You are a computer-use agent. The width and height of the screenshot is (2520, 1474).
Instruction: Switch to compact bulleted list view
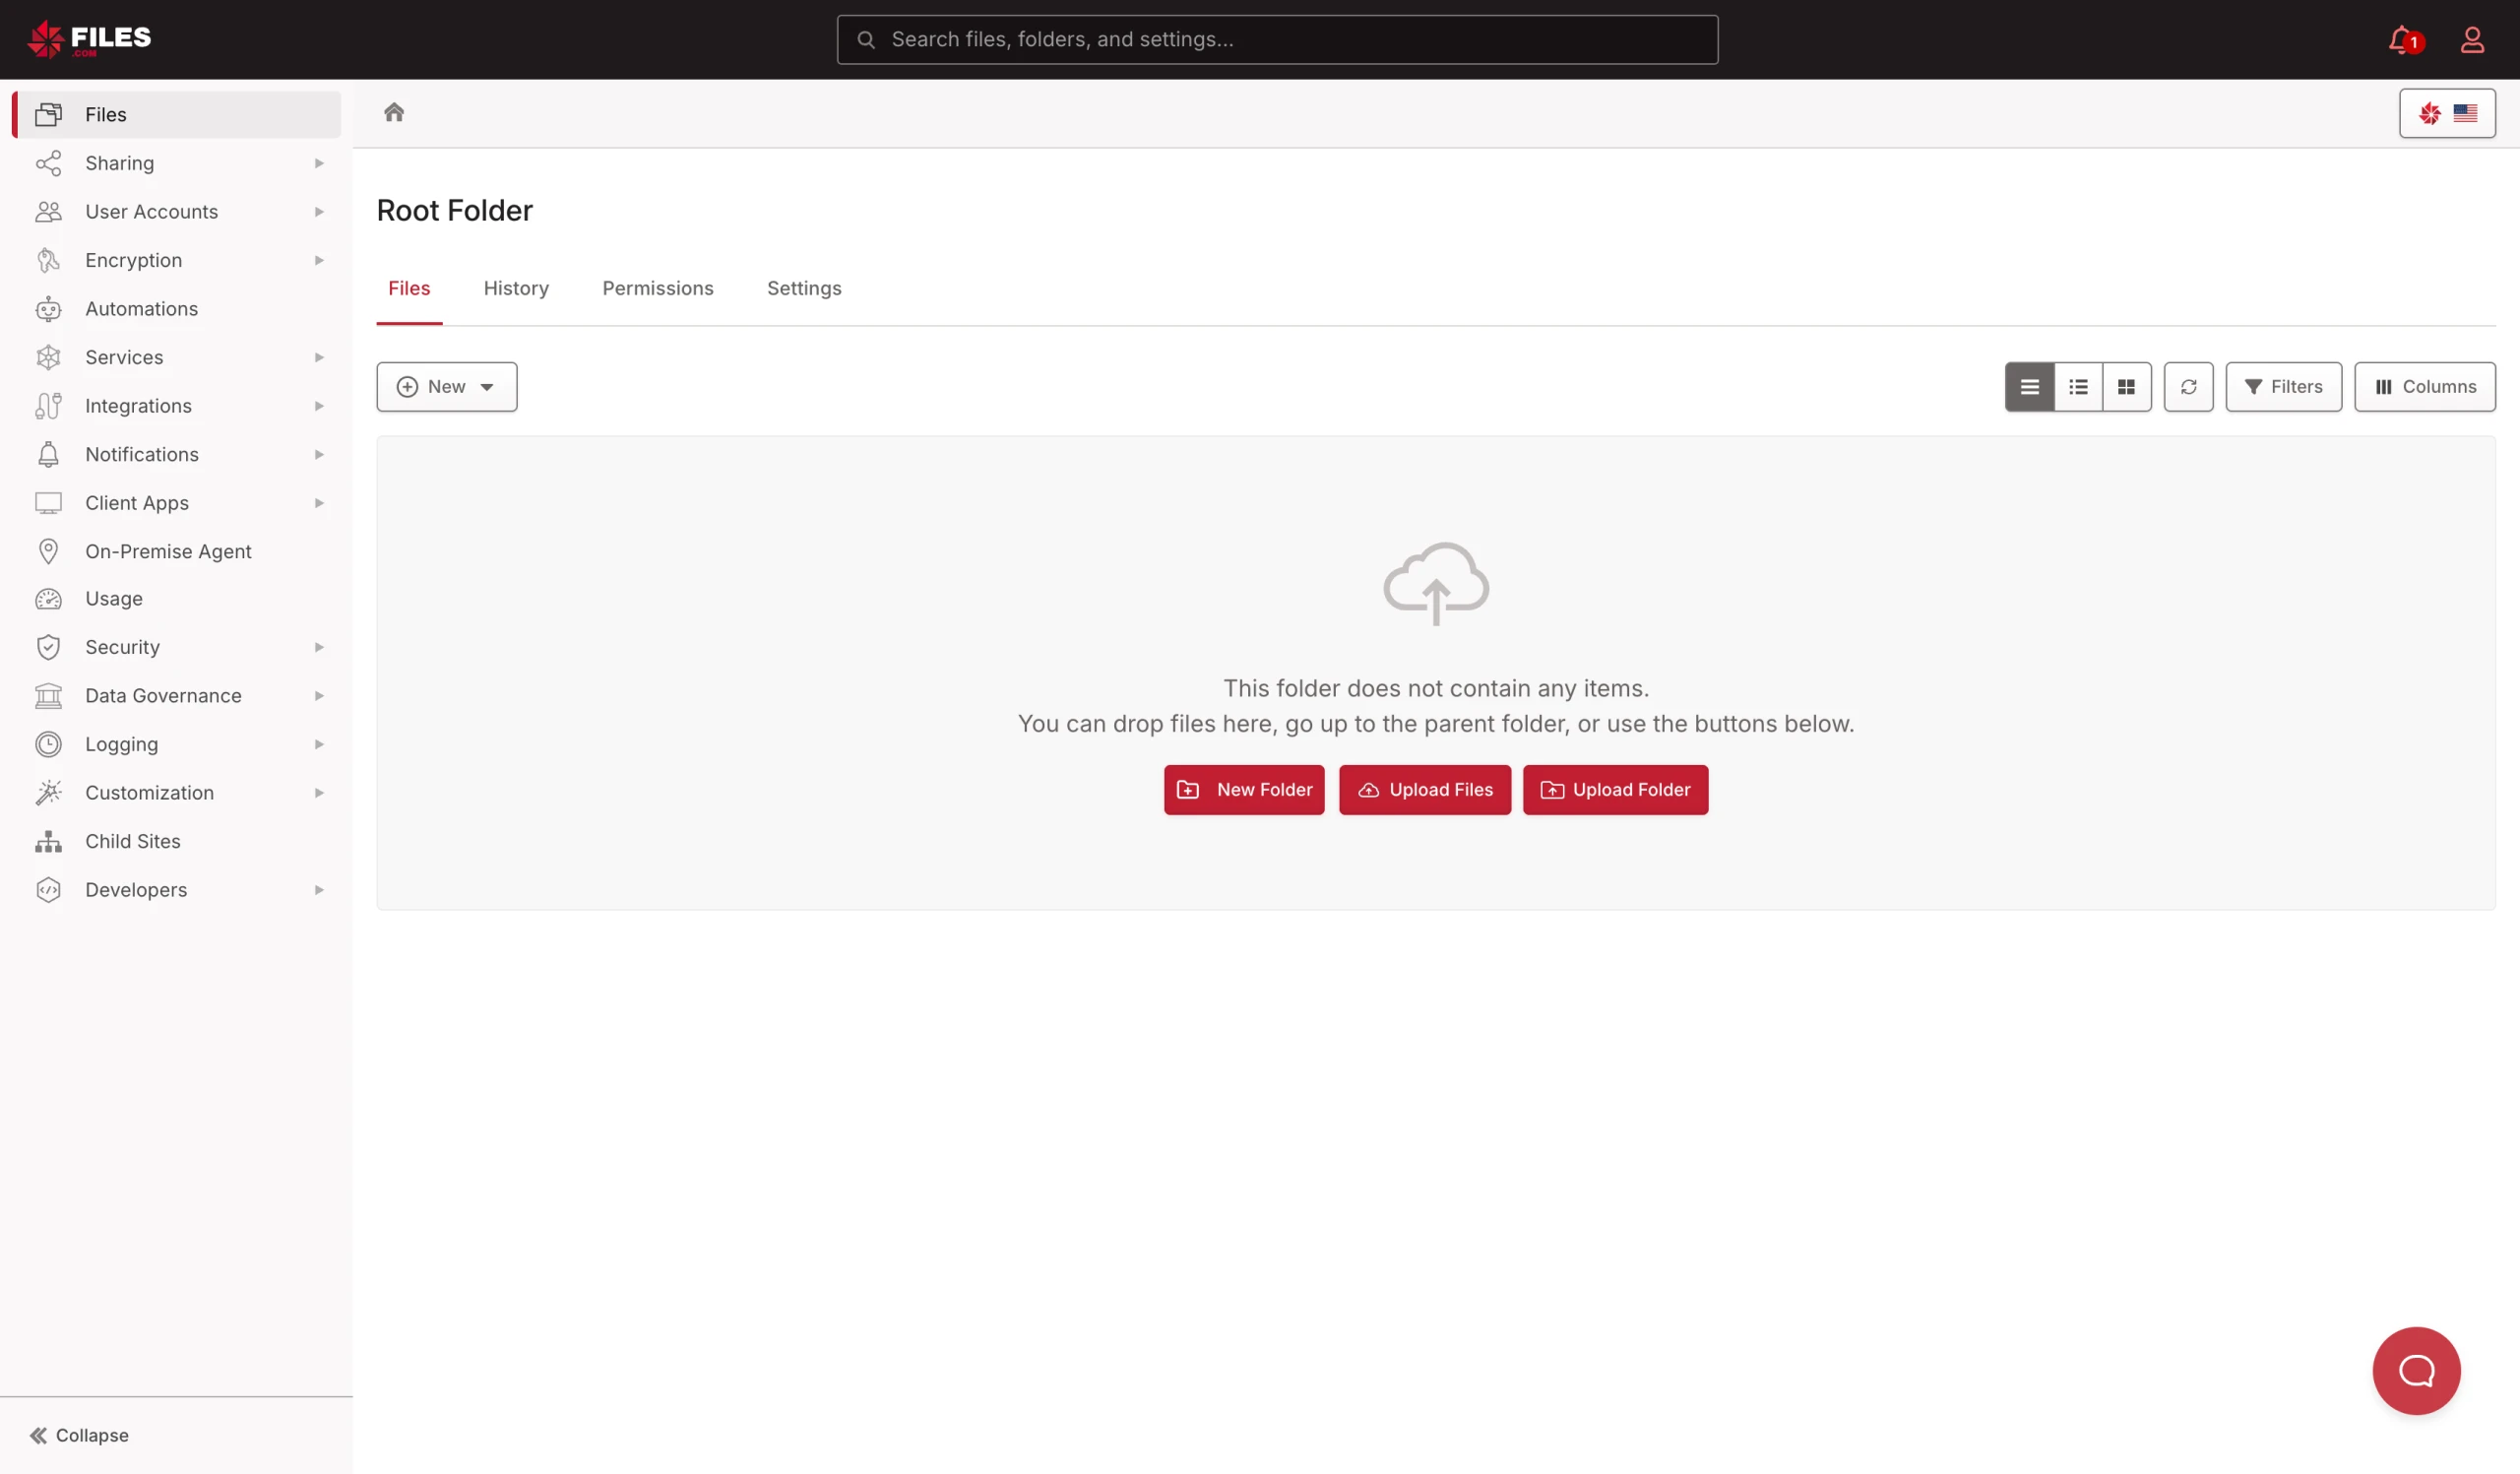[x=2078, y=387]
